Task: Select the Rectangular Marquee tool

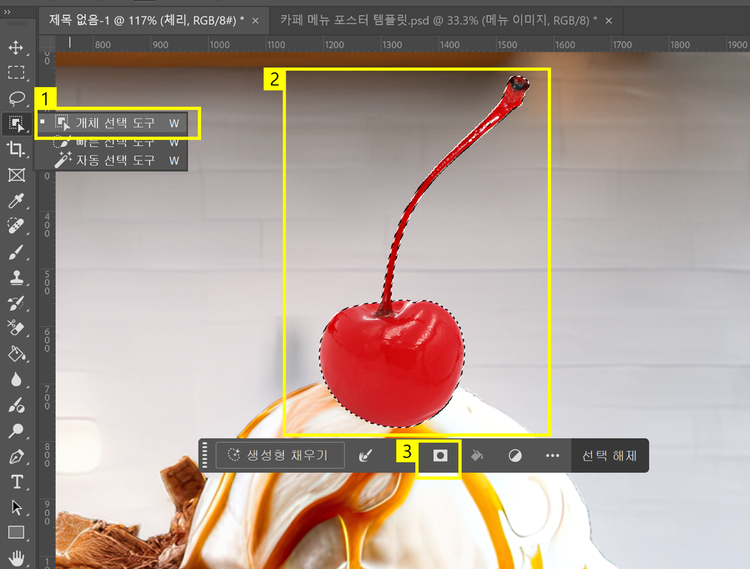Action: 16,73
